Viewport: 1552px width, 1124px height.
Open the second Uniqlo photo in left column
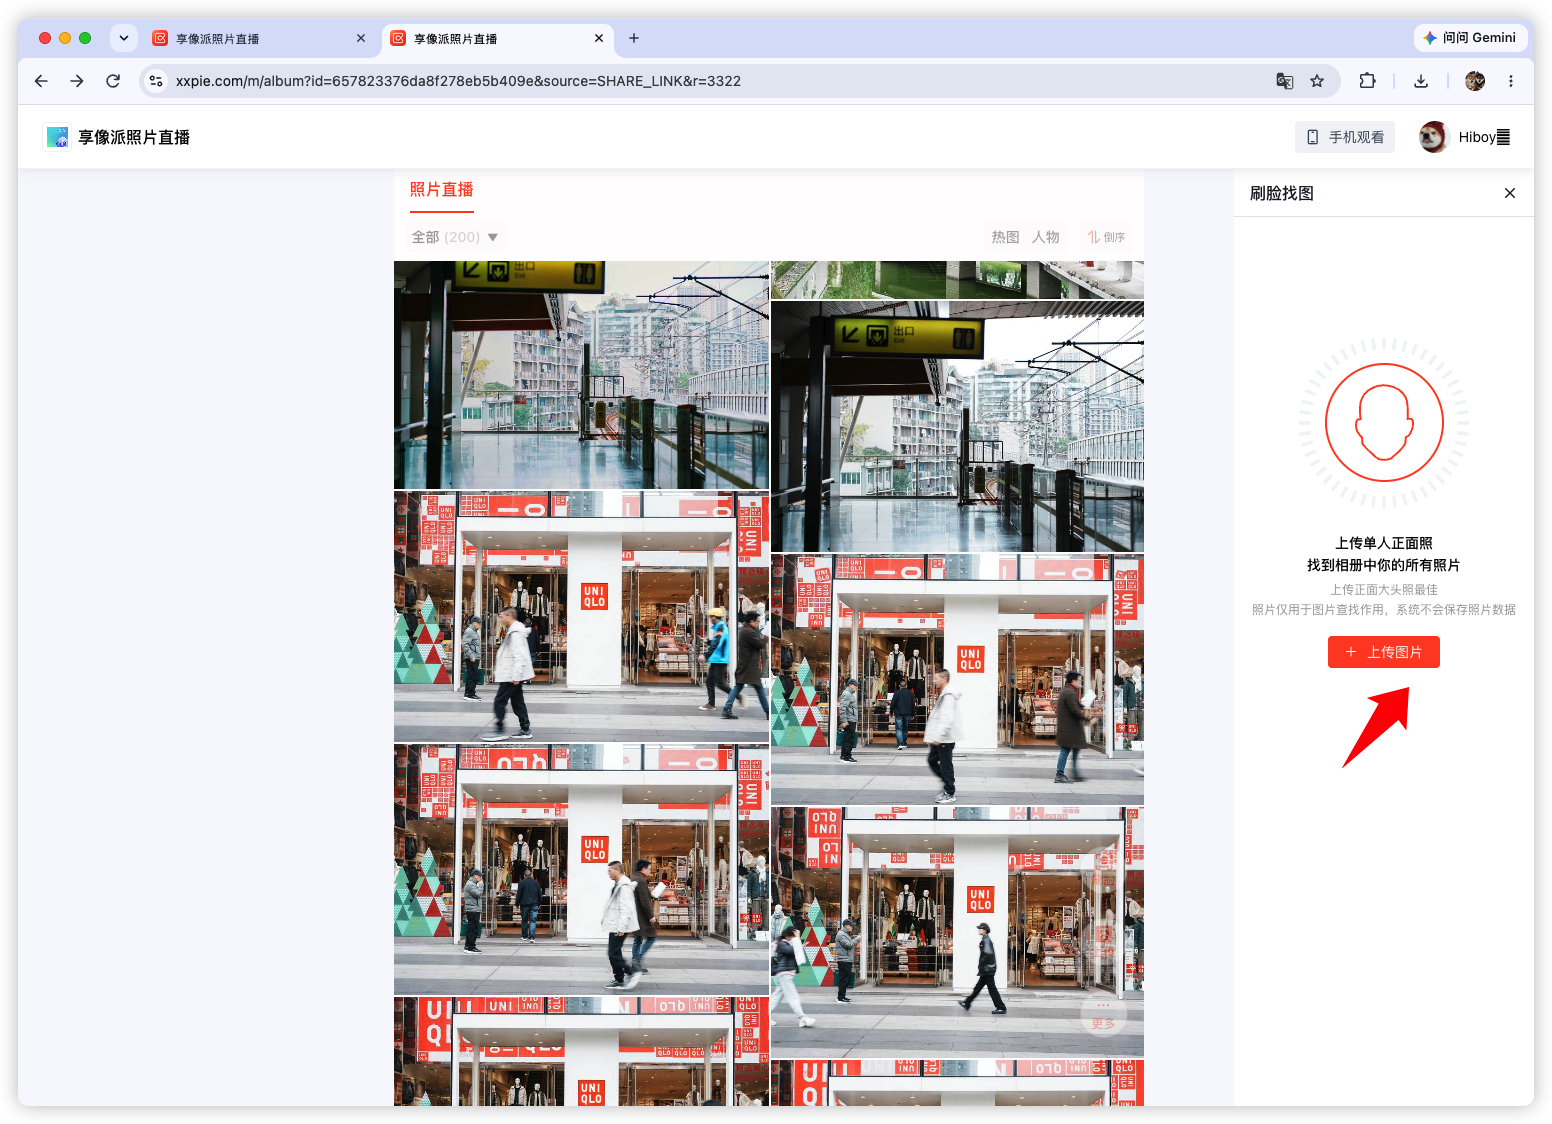(x=581, y=869)
